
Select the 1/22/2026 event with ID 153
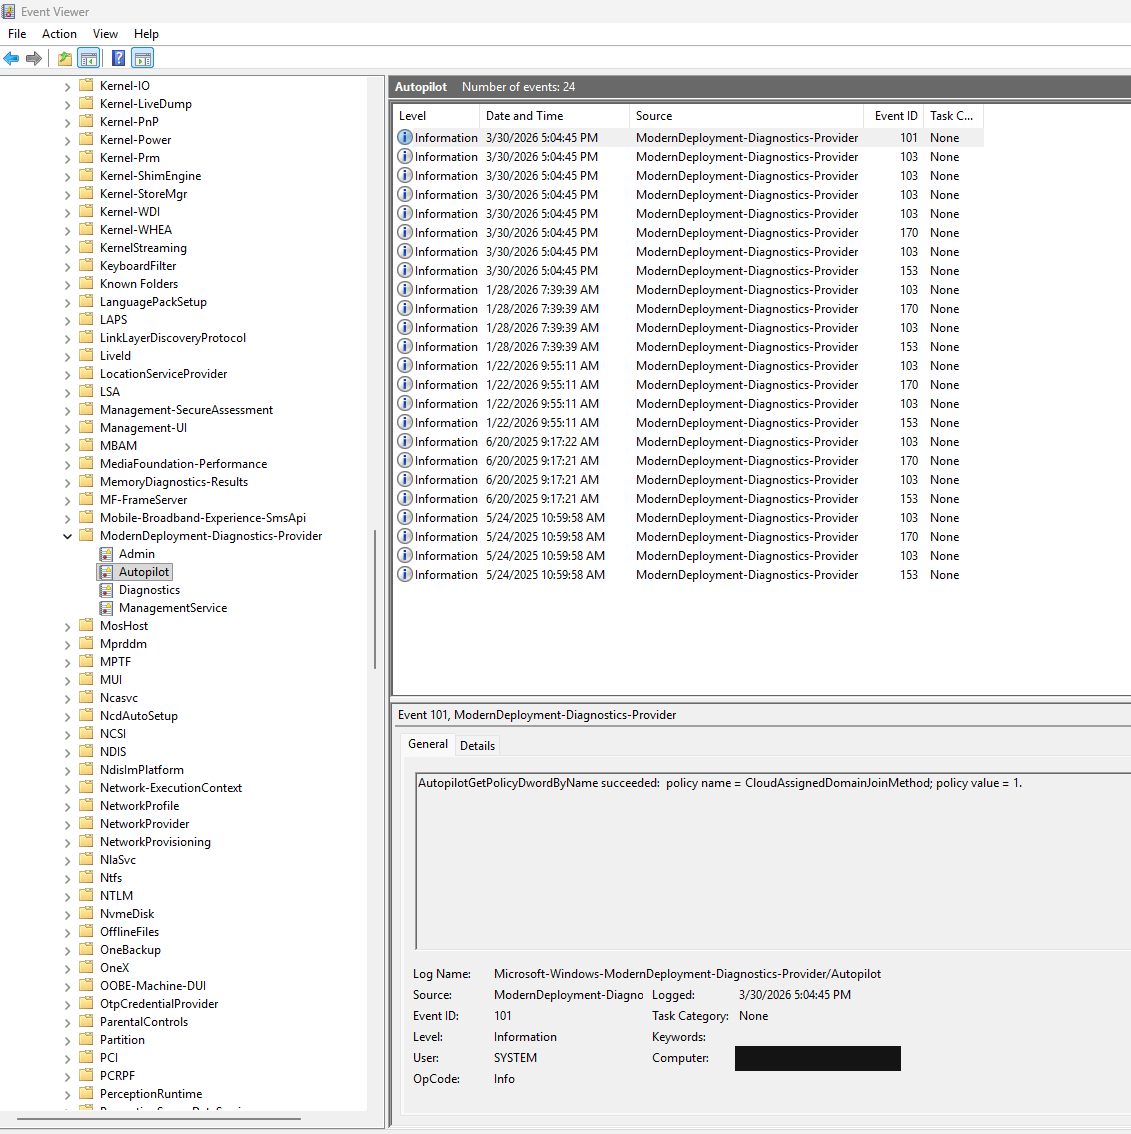pos(688,422)
